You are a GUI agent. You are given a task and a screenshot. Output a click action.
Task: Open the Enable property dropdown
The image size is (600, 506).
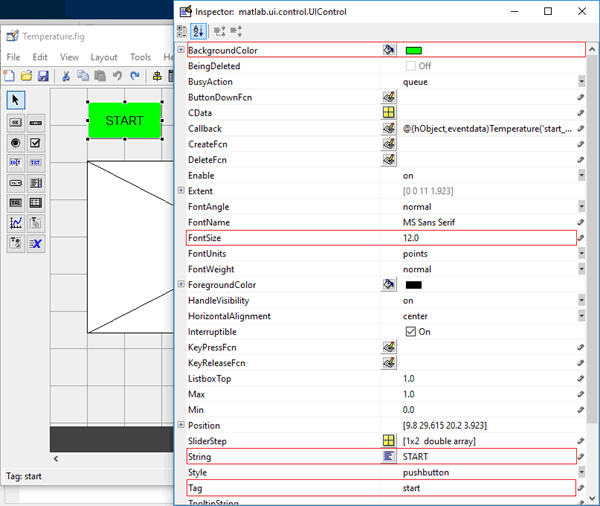(x=581, y=175)
